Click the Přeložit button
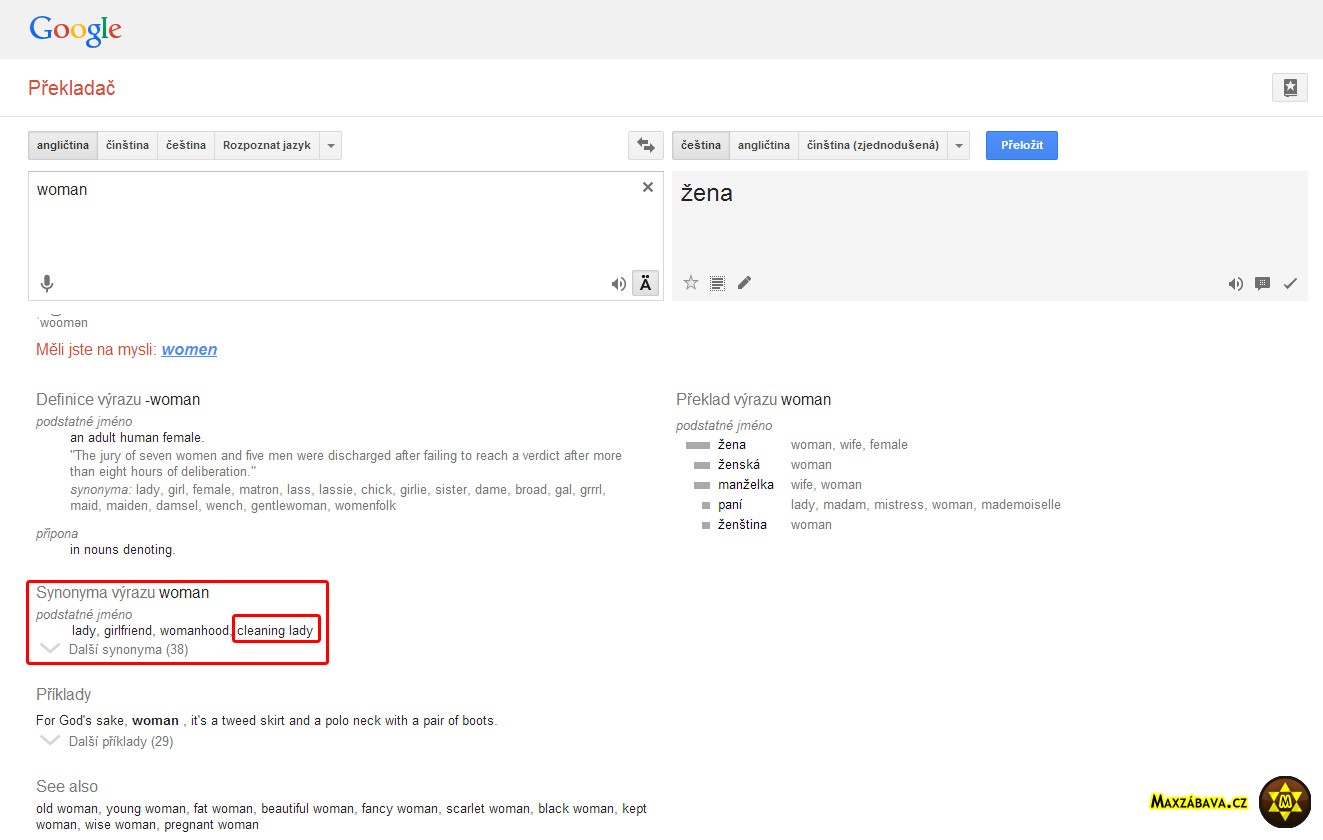Viewport: 1323px width, 840px height. click(1022, 145)
